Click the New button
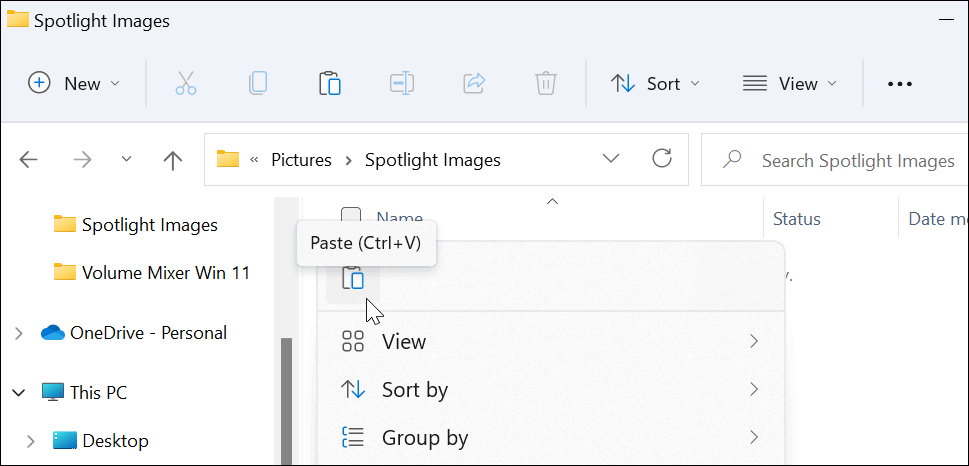 pos(74,84)
